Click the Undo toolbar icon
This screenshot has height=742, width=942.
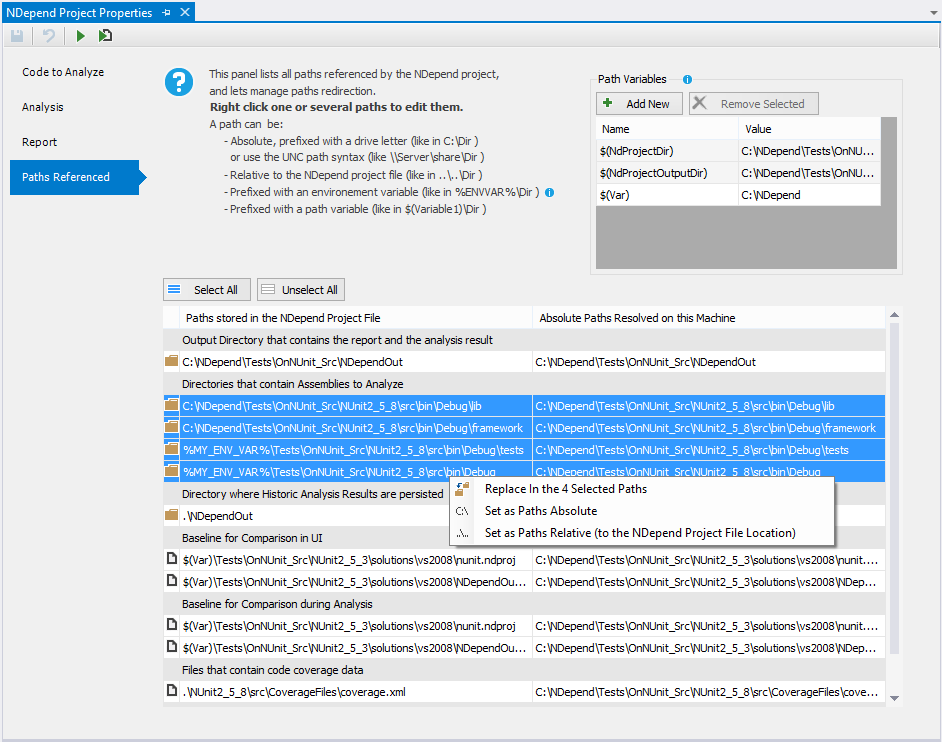[x=49, y=36]
